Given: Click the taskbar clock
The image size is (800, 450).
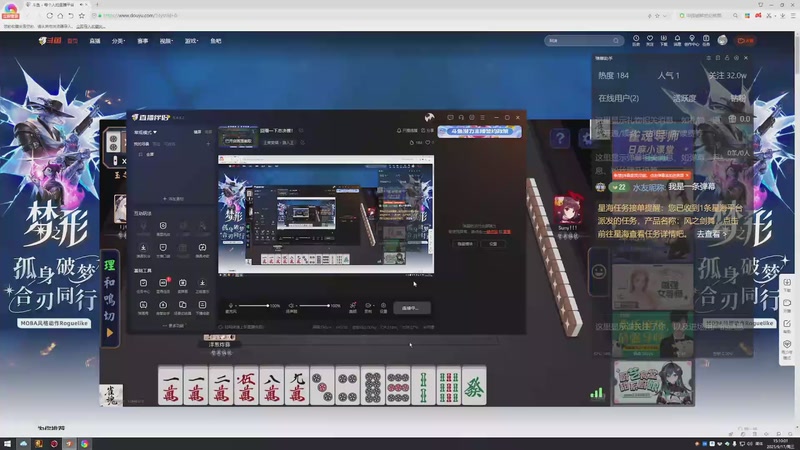Looking at the screenshot, I should (780, 444).
